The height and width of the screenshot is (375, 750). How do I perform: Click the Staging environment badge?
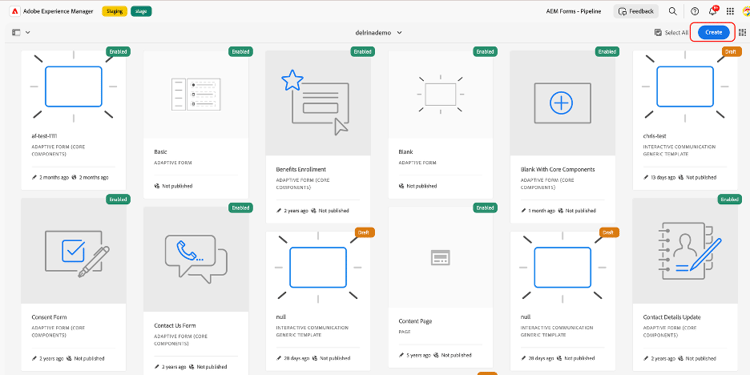point(114,11)
